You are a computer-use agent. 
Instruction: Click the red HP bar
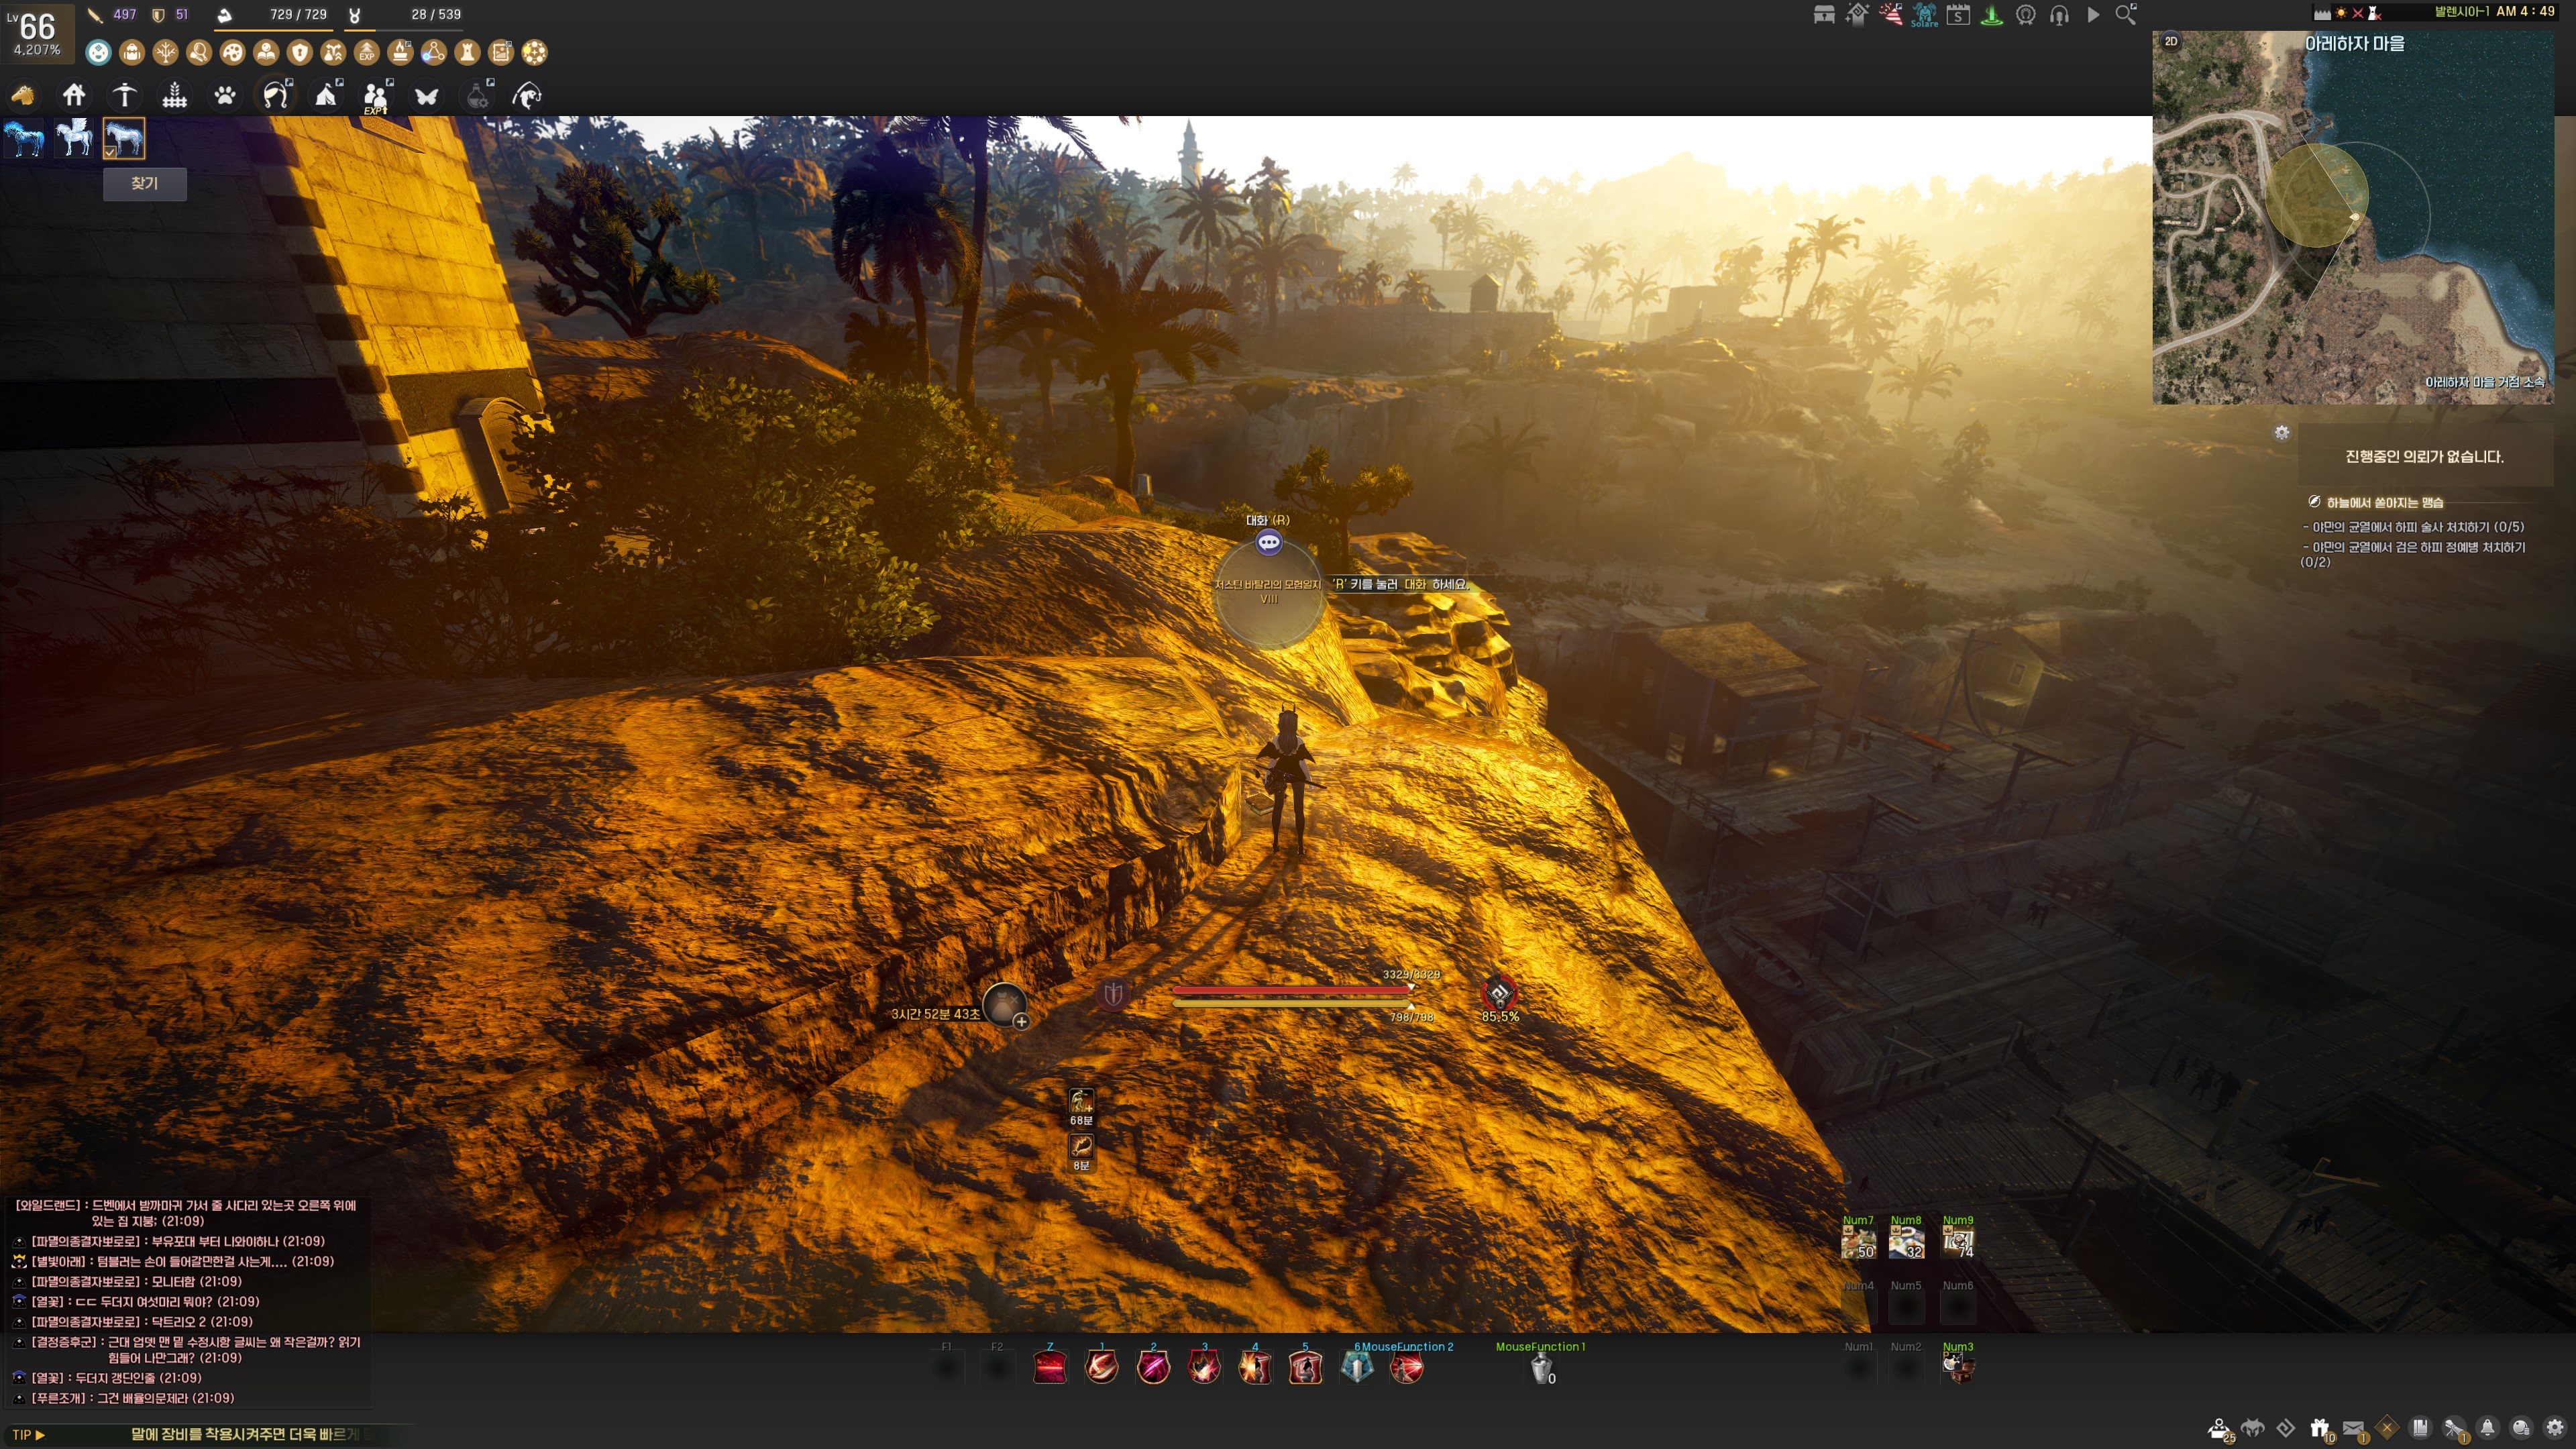tap(1290, 990)
